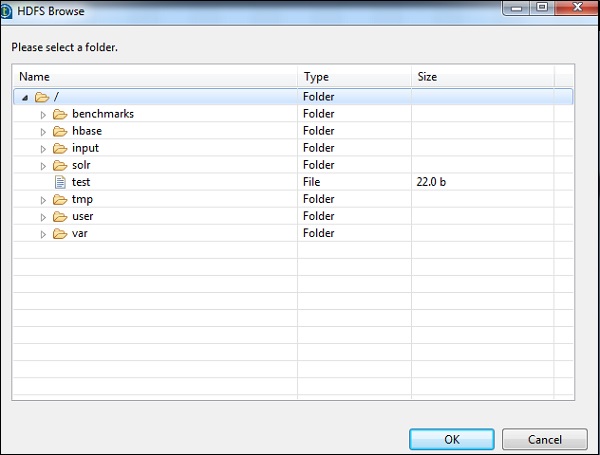Click the input folder icon
Viewport: 600px width, 455px height.
[60, 148]
